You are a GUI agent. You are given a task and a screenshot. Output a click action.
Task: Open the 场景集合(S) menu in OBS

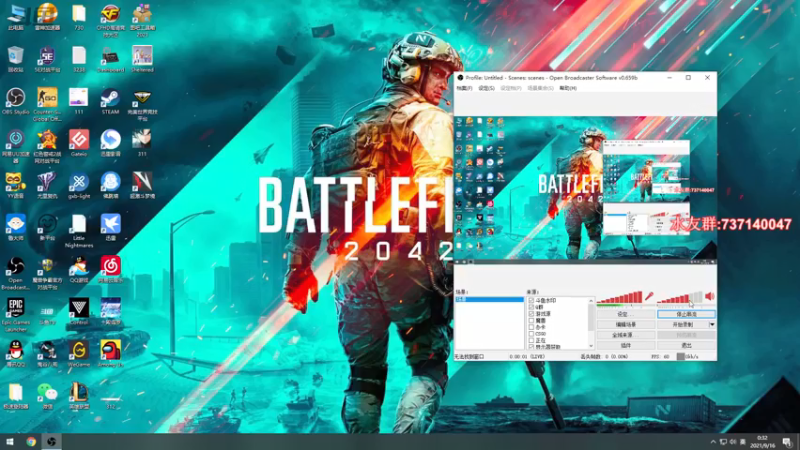coord(540,88)
